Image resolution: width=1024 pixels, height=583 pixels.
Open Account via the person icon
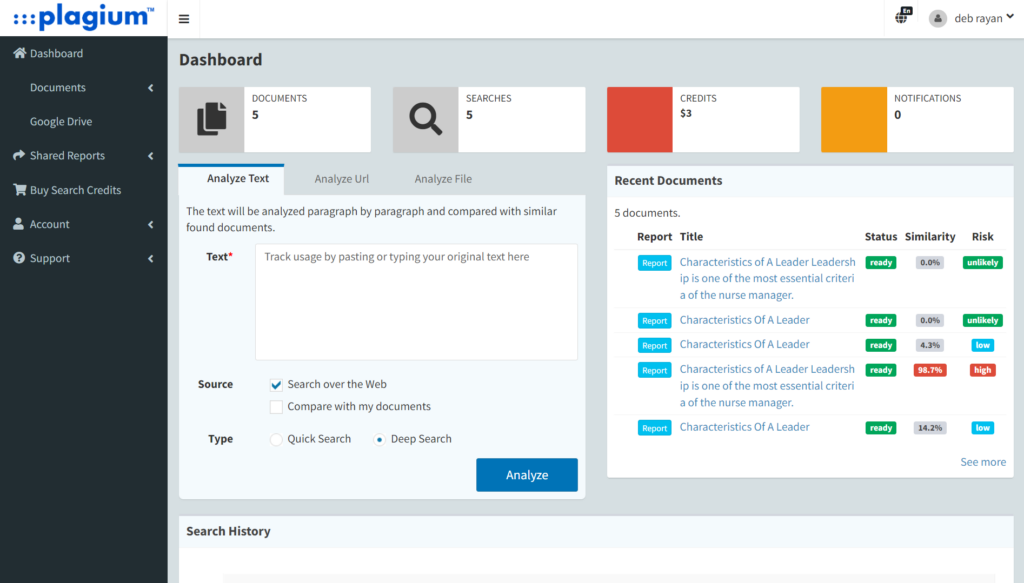coord(18,223)
